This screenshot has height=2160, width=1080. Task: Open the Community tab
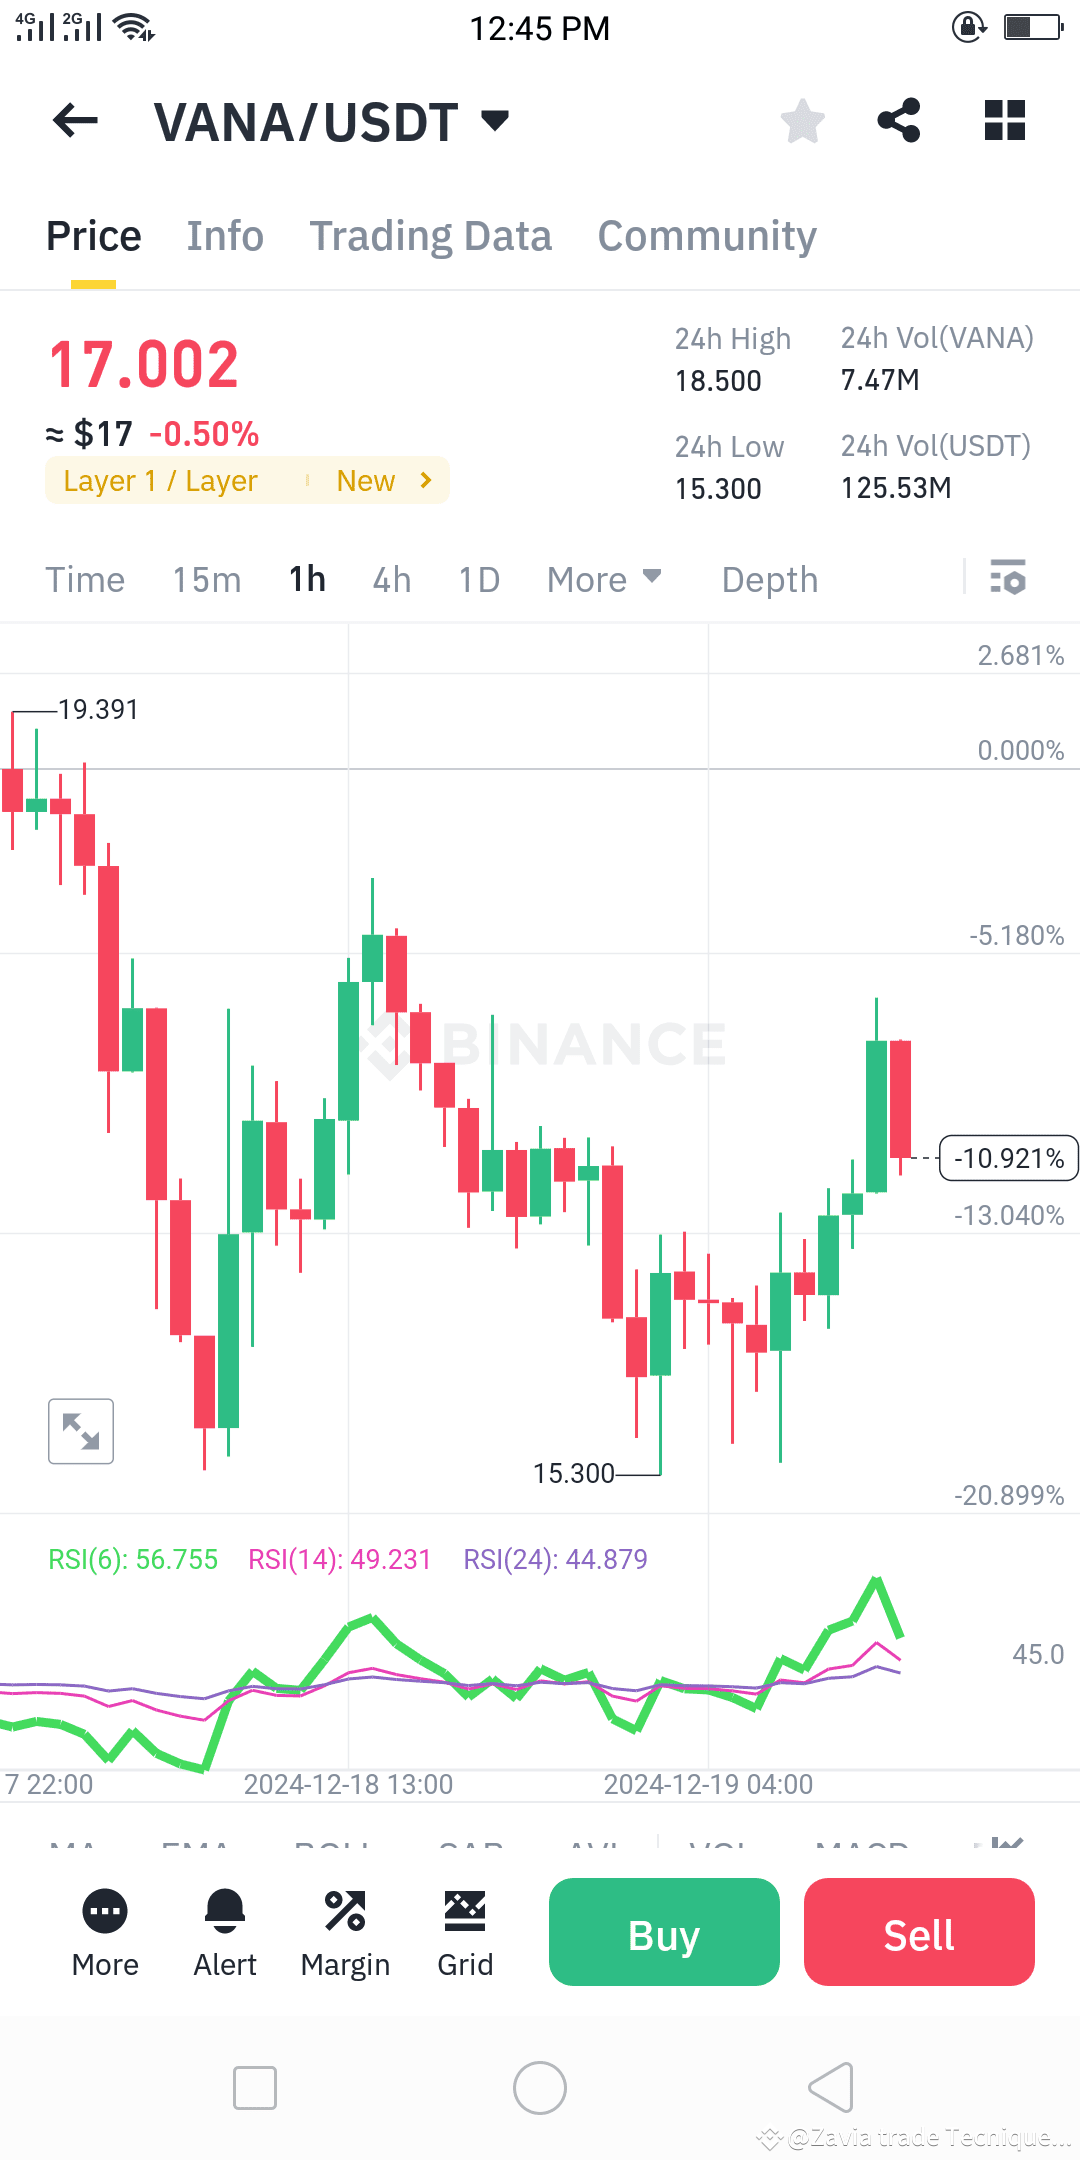[x=706, y=235]
